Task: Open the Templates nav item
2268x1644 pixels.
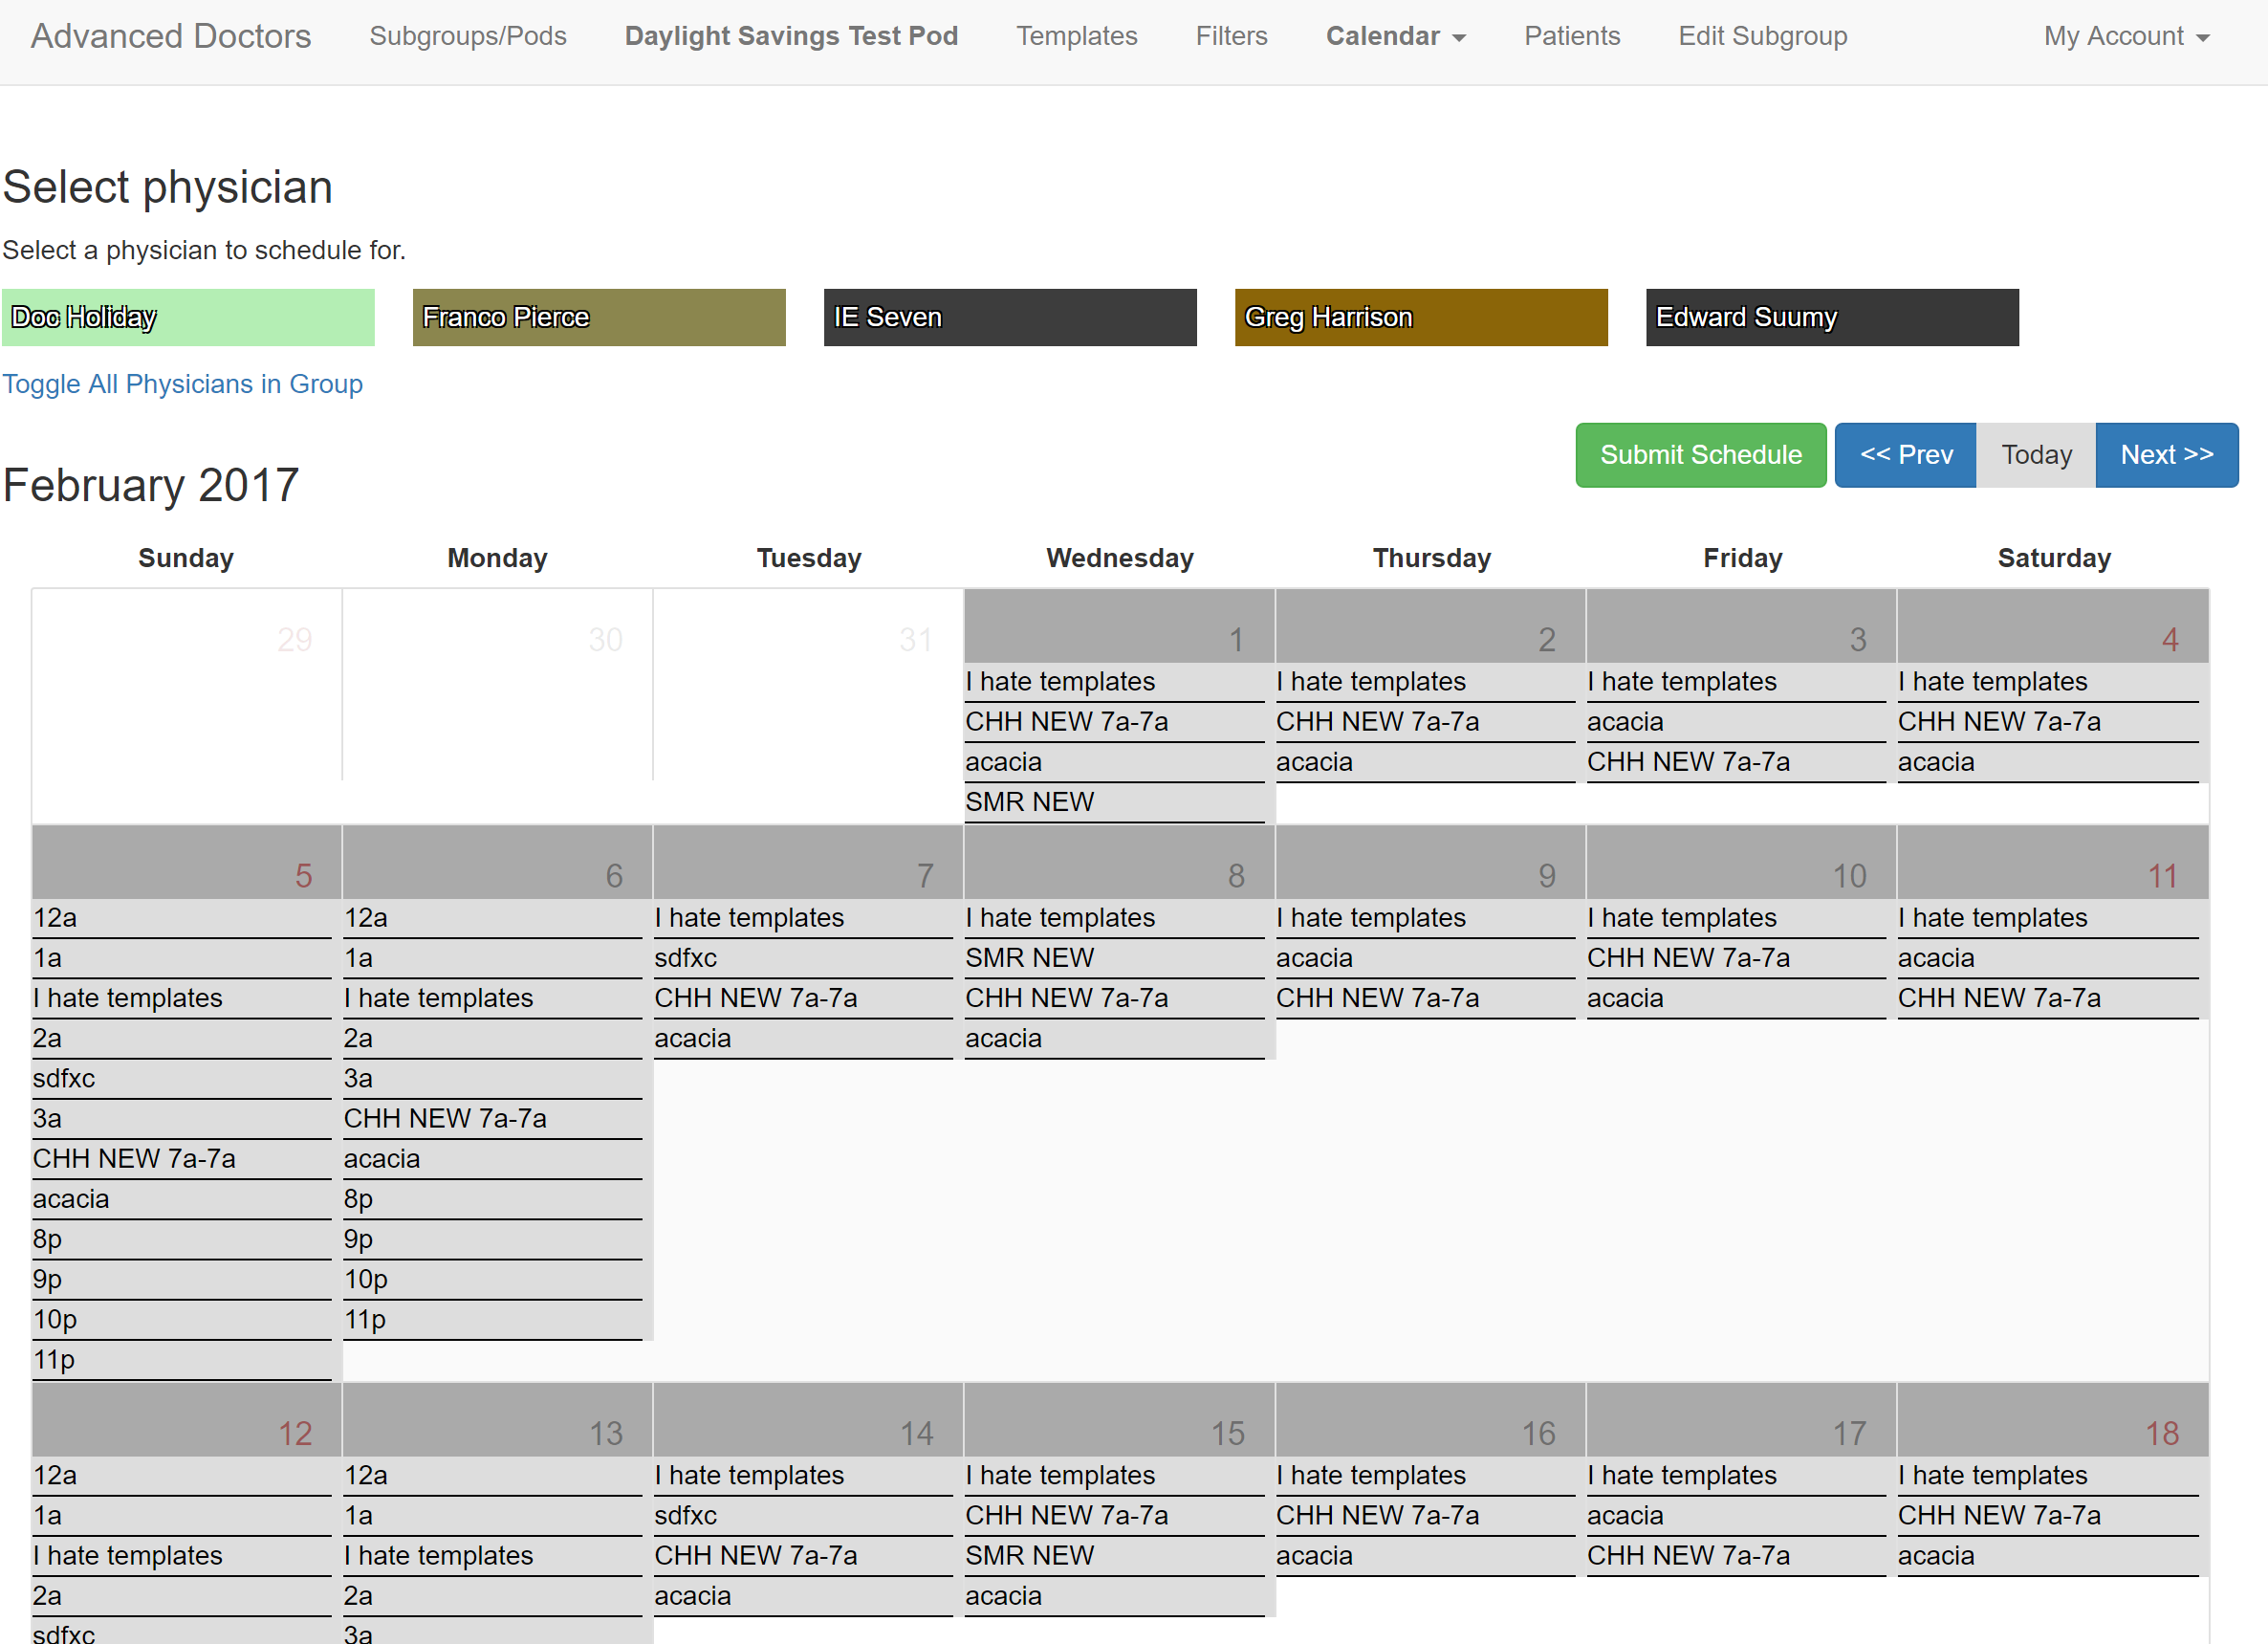Action: pos(1076,36)
